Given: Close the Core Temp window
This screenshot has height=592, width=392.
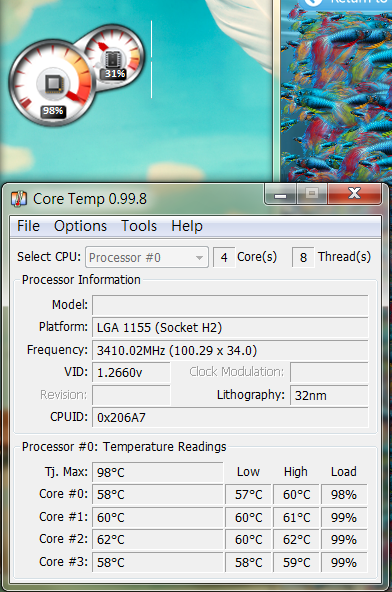Looking at the screenshot, I should click(354, 194).
